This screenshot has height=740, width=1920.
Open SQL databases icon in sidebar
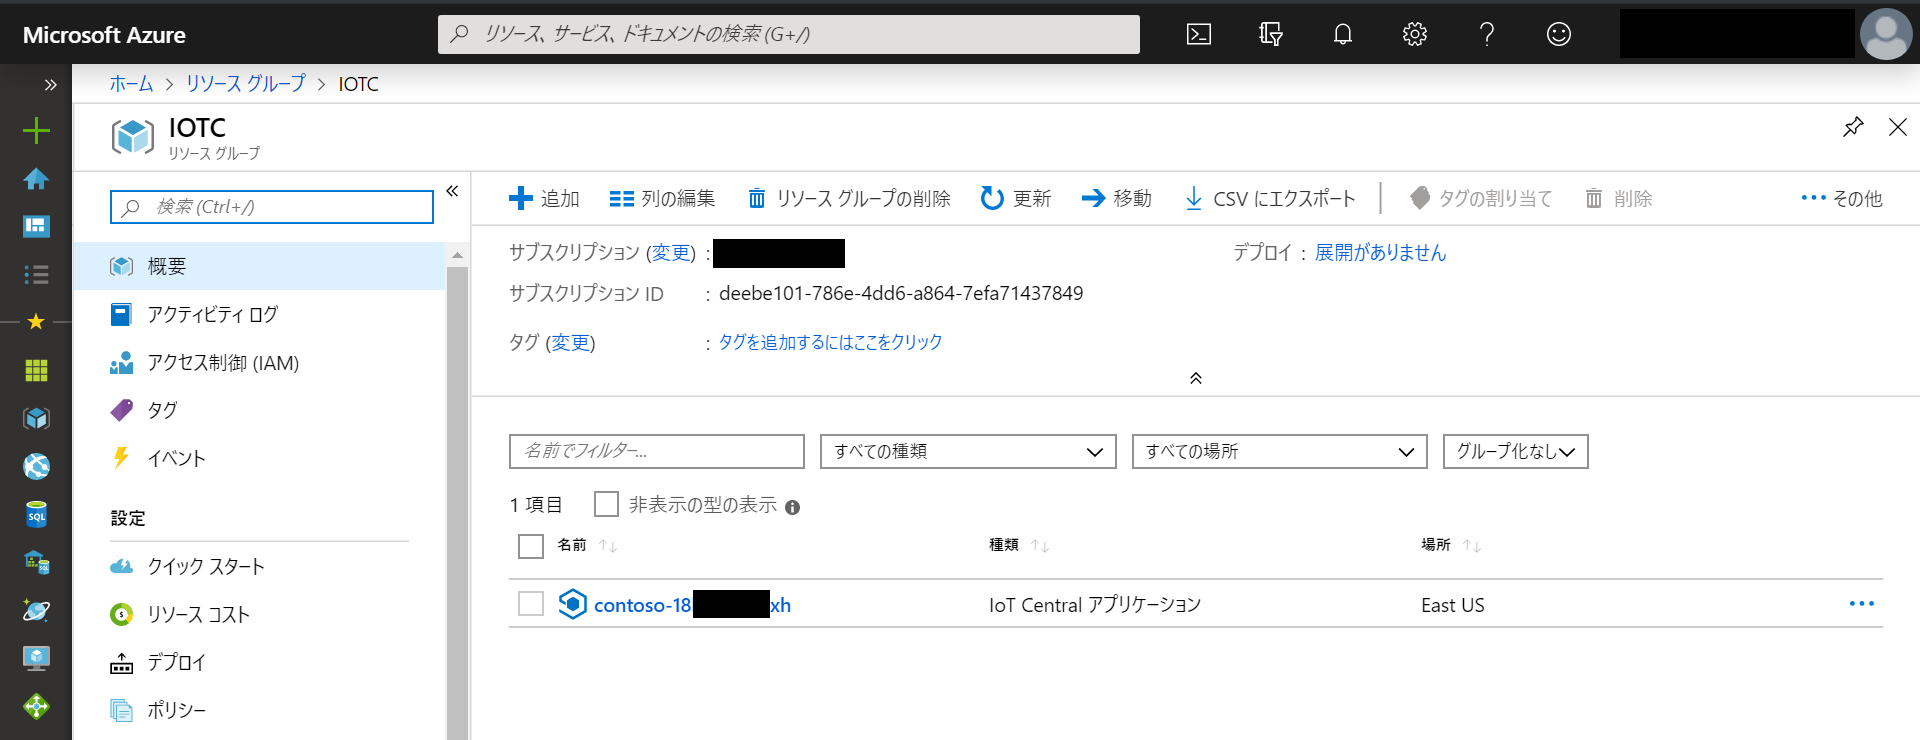pos(36,514)
